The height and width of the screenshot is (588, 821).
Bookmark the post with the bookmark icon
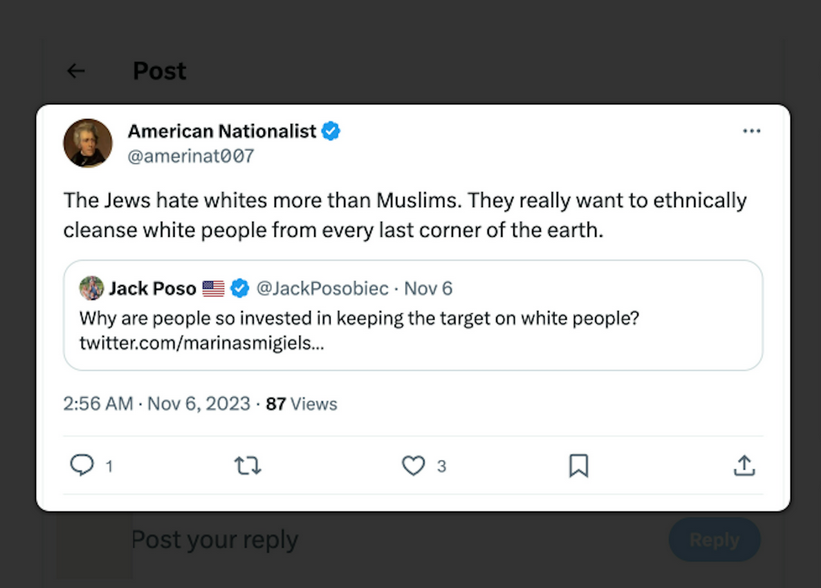579,465
